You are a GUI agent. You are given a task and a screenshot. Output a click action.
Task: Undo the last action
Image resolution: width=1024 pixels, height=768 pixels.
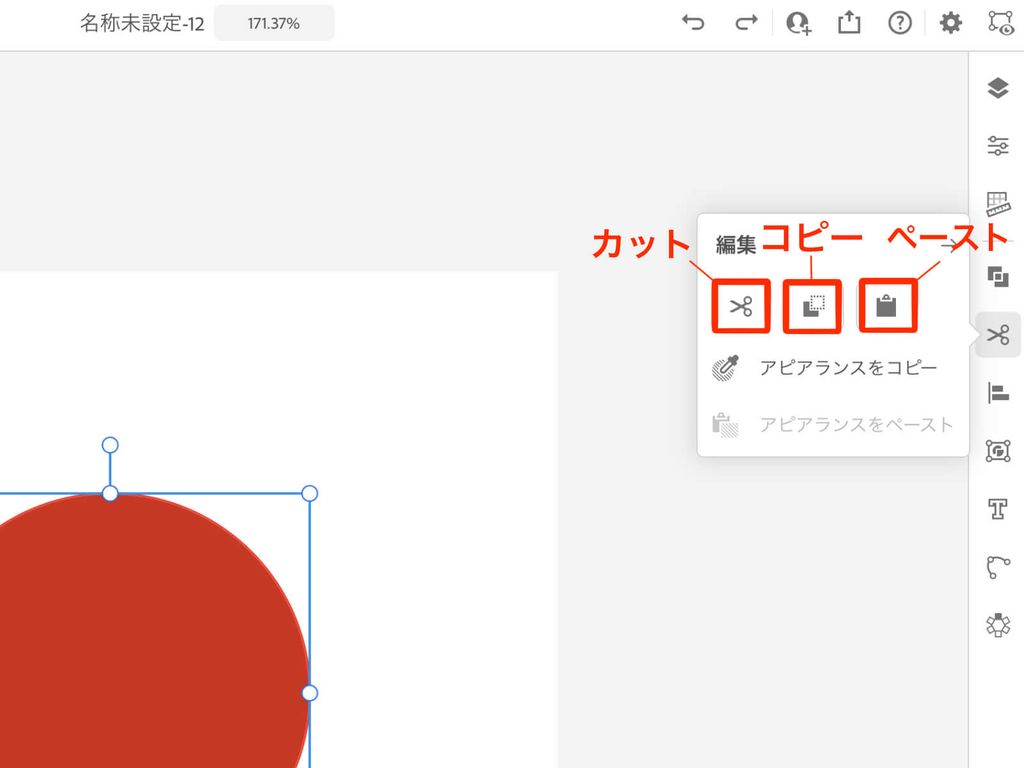tap(693, 23)
